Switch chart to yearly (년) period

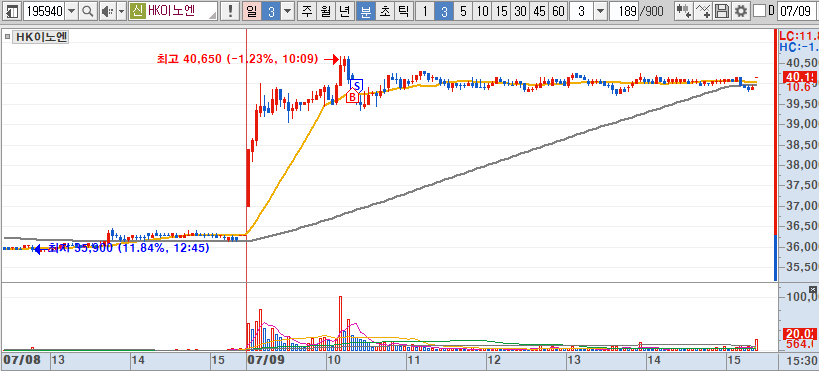pos(344,11)
